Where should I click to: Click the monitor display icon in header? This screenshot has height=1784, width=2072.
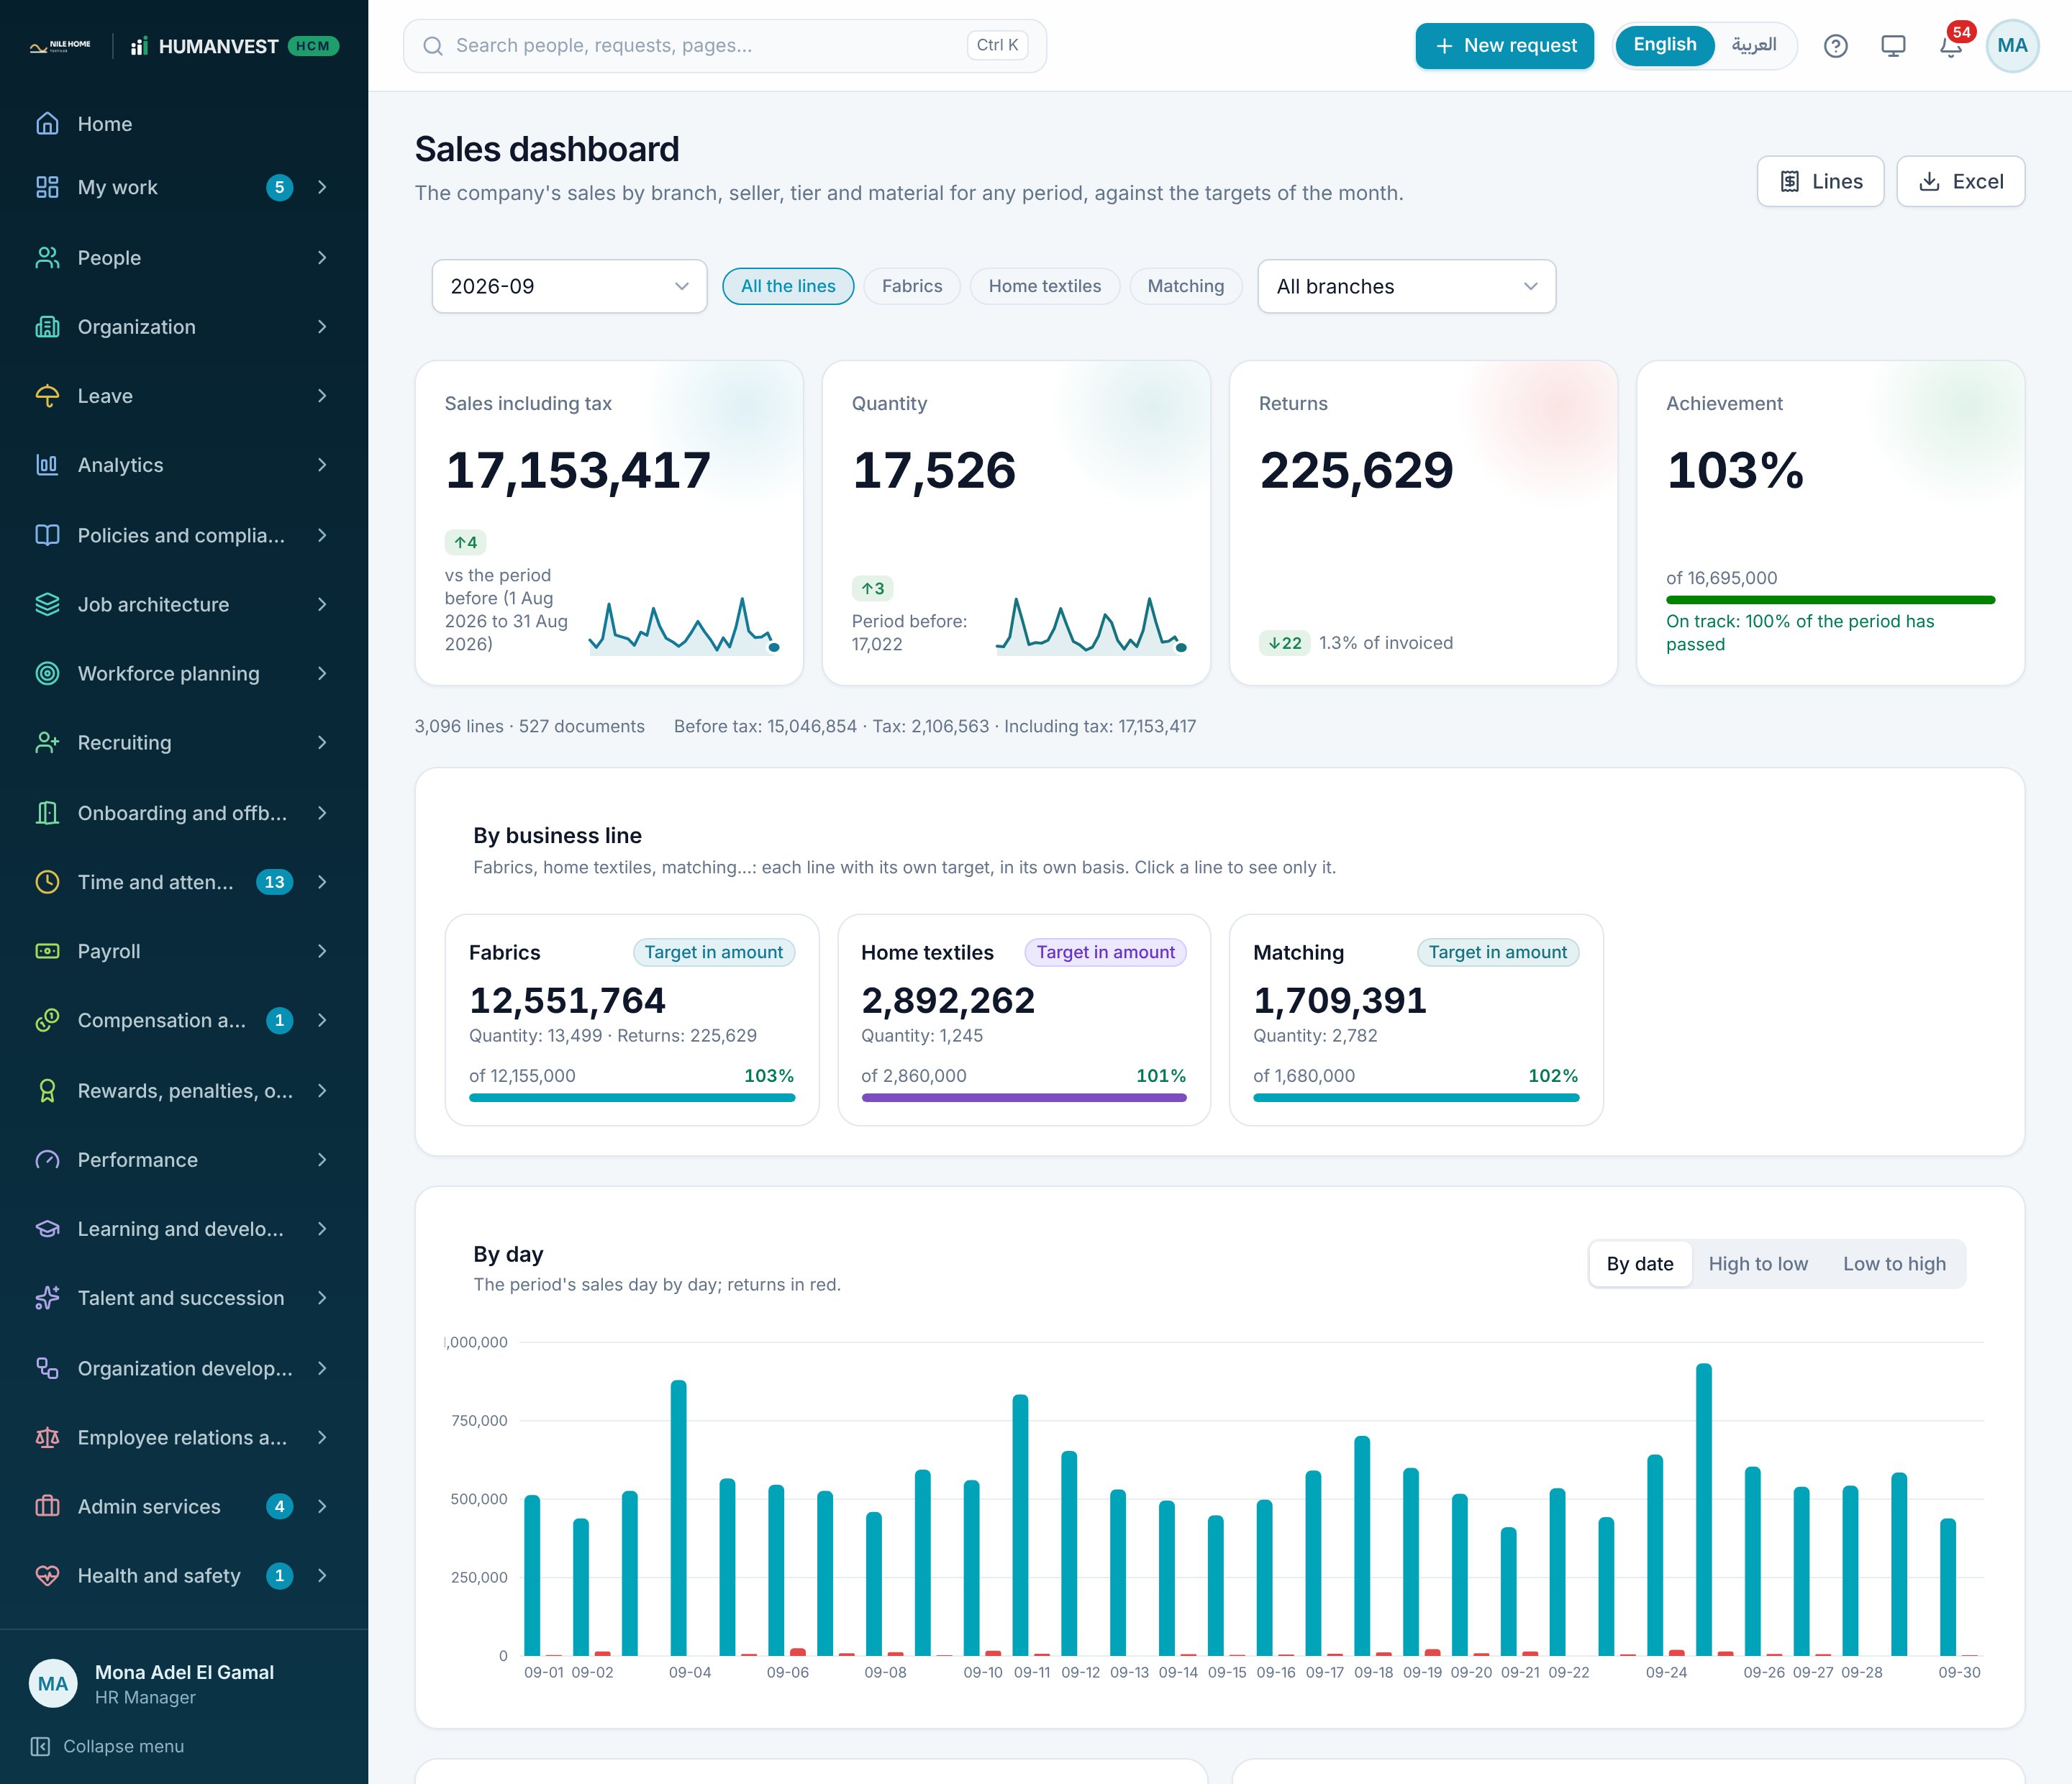[x=1893, y=46]
